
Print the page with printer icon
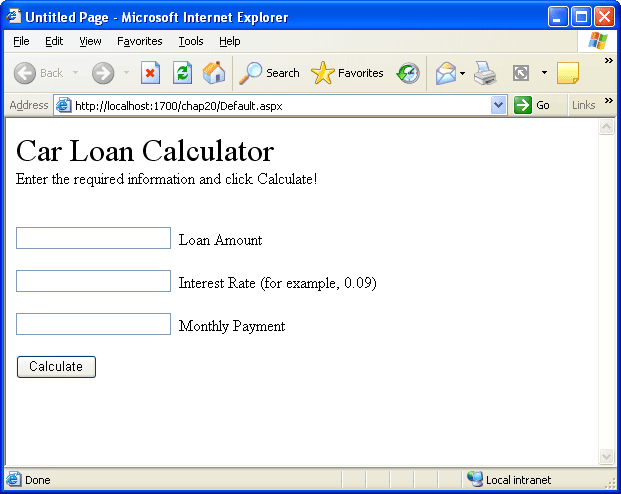(x=485, y=73)
